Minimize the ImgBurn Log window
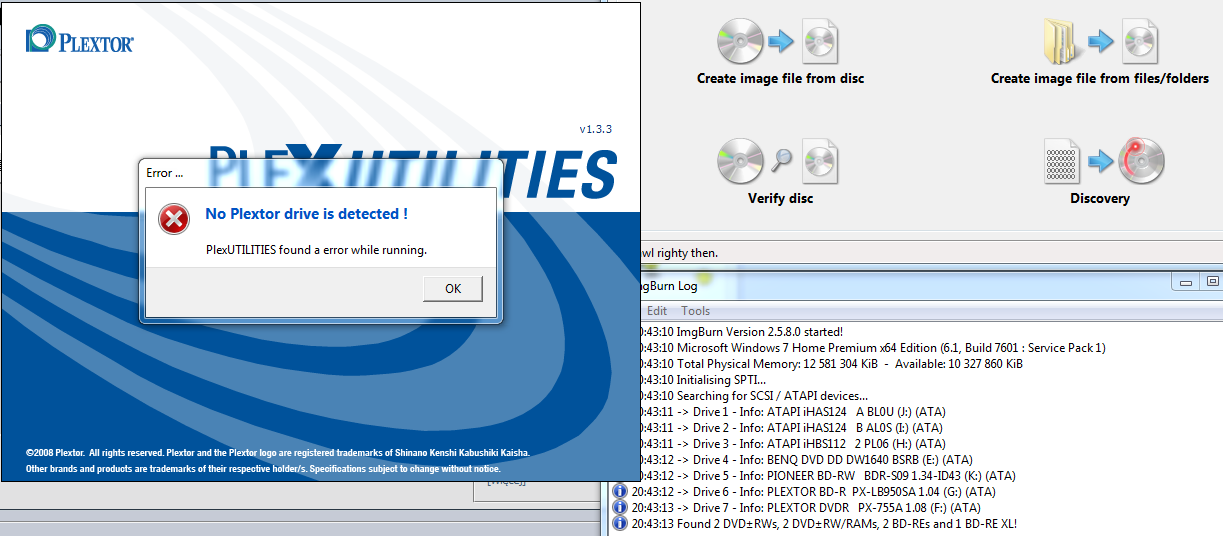This screenshot has height=536, width=1223. click(1188, 282)
